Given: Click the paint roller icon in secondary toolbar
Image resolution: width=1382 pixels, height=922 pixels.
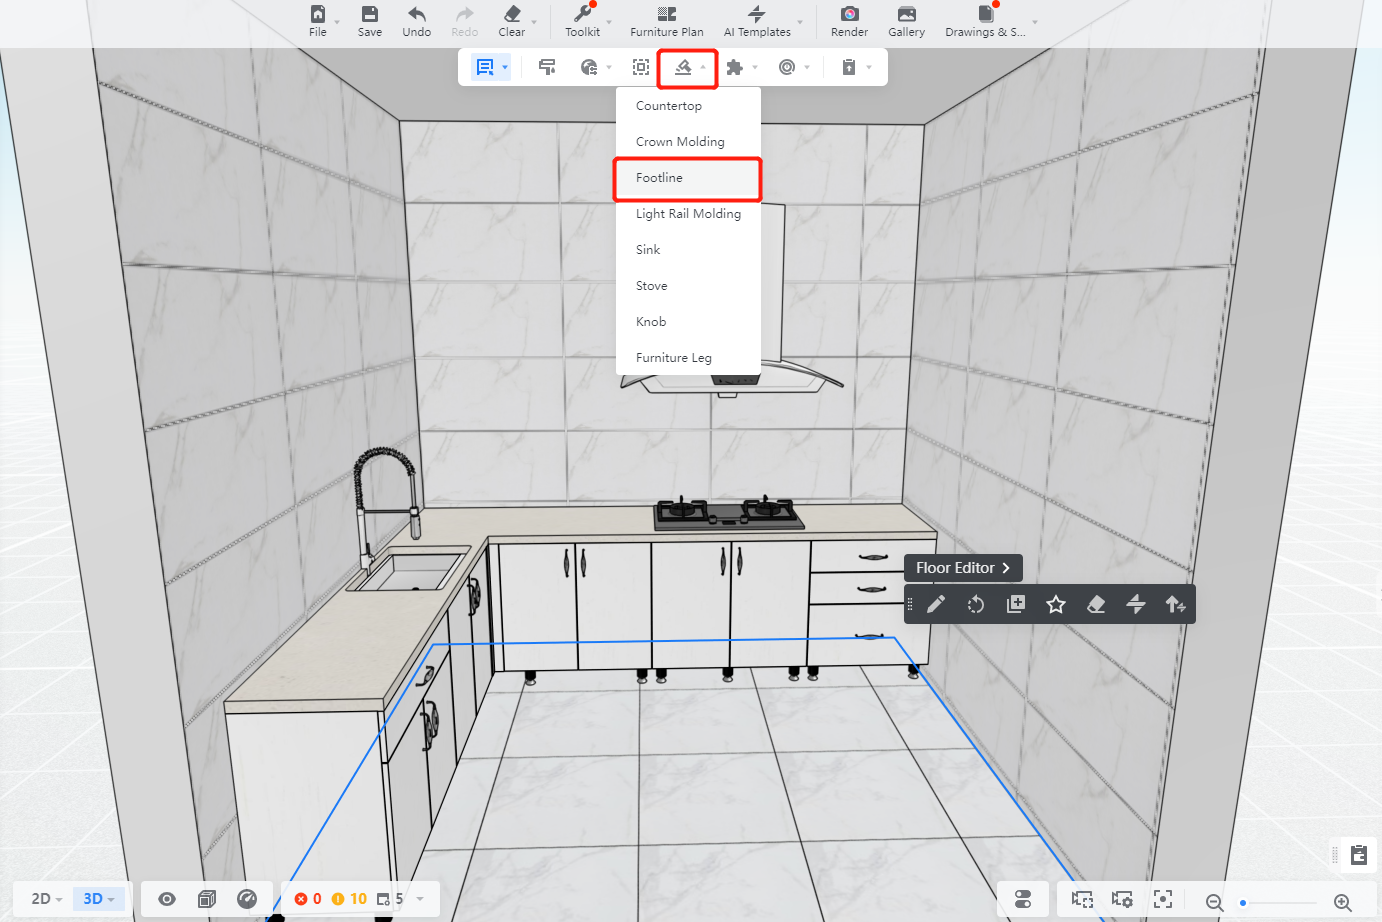Looking at the screenshot, I should (547, 67).
